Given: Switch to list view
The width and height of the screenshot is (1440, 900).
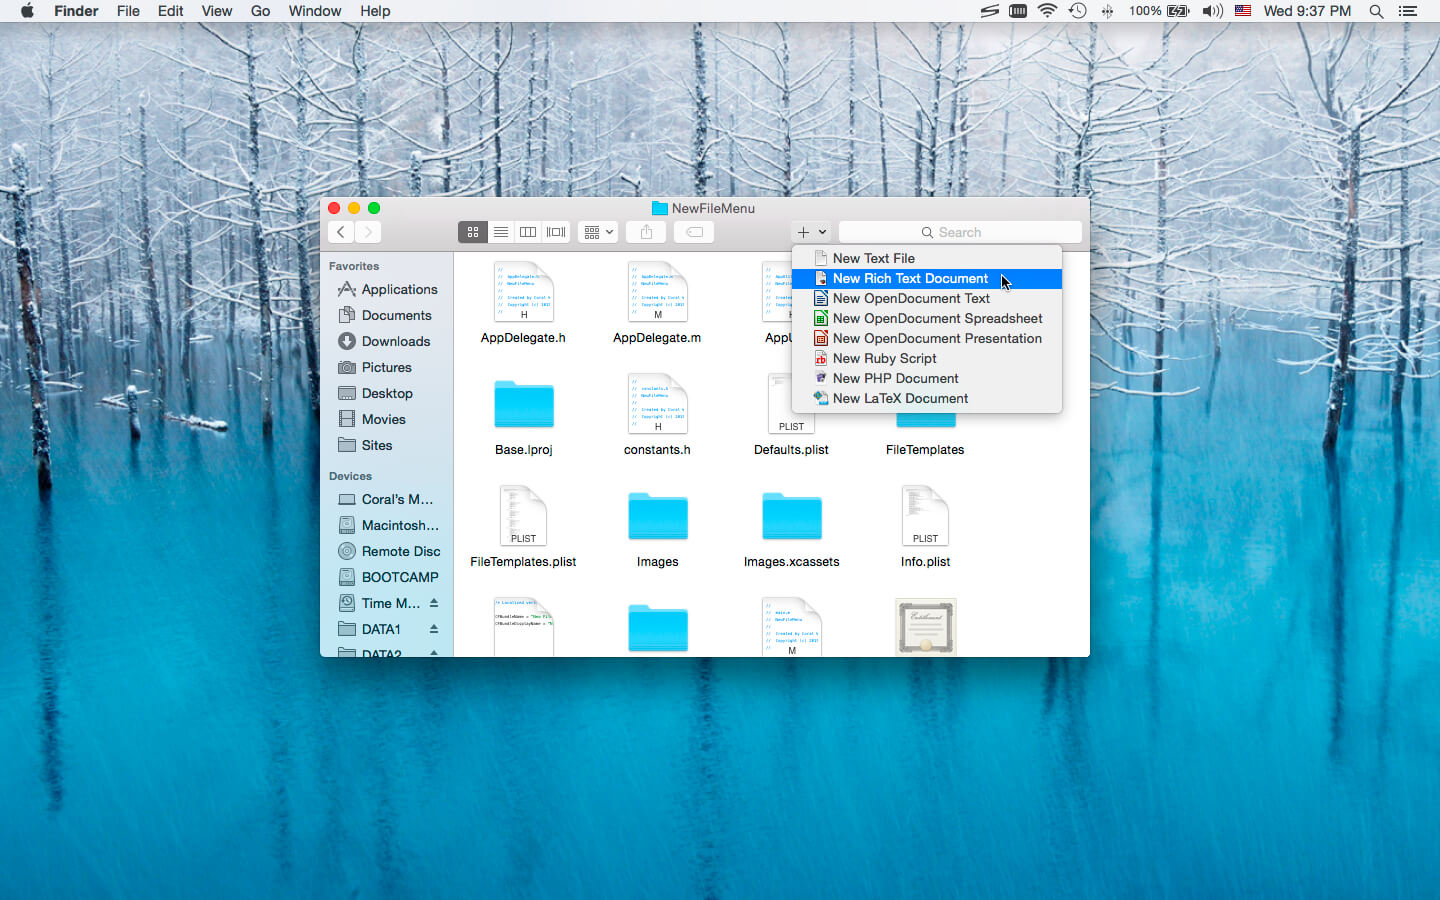Looking at the screenshot, I should [500, 232].
